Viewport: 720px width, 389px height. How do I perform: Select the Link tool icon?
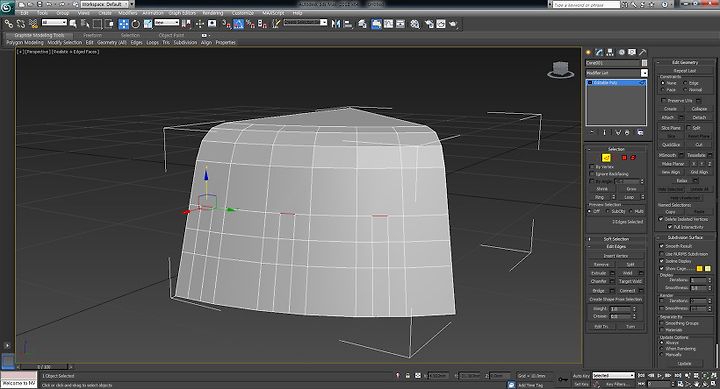tap(9, 24)
